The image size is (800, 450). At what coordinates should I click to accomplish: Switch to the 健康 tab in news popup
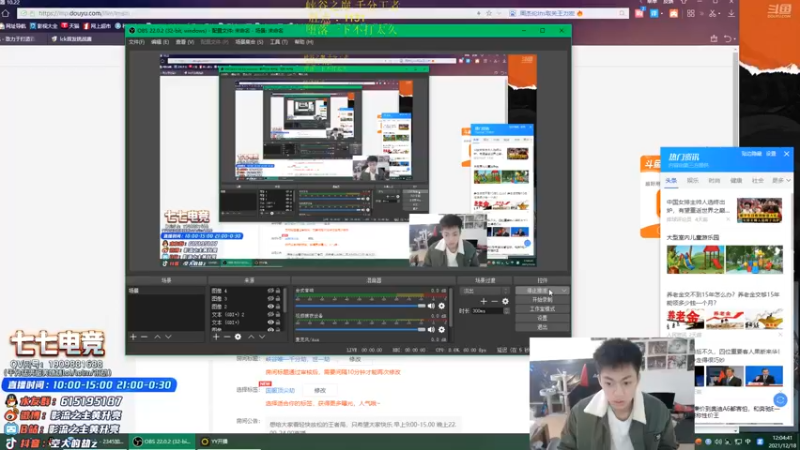pos(736,181)
